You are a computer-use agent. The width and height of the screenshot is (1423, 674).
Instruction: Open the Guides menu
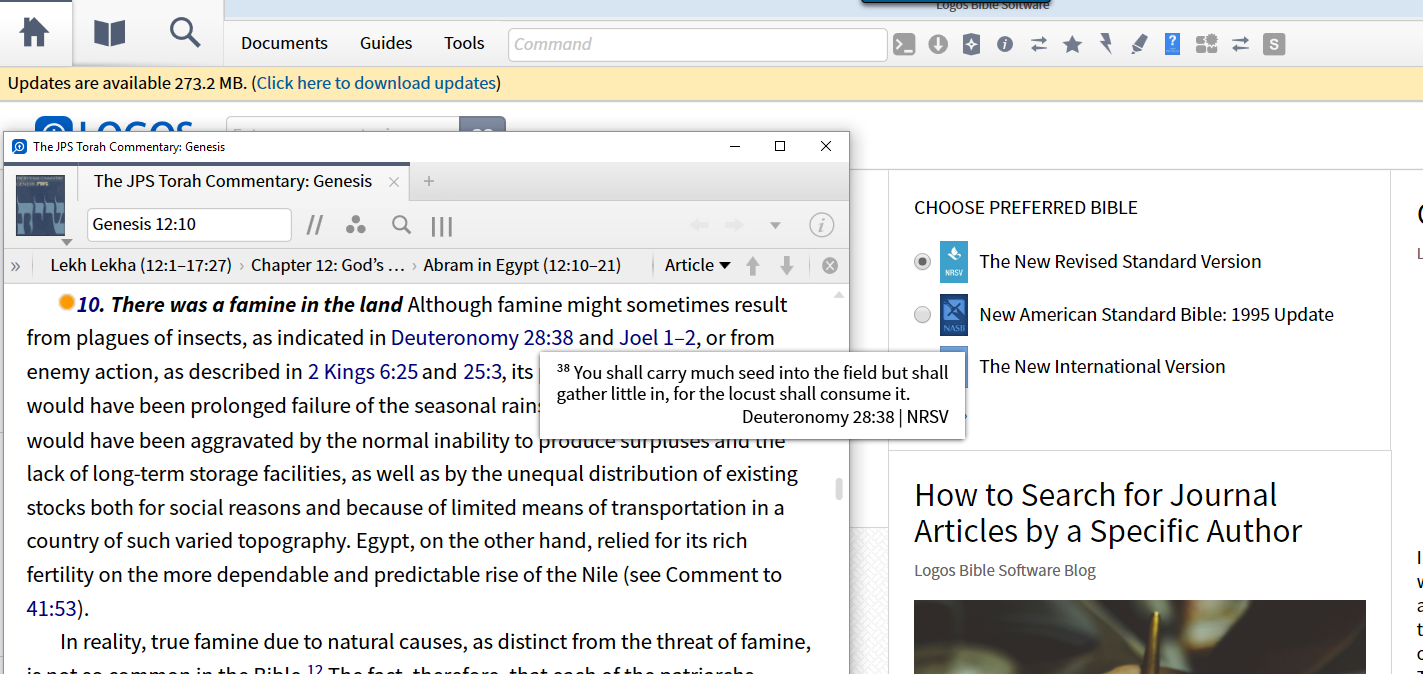click(386, 43)
